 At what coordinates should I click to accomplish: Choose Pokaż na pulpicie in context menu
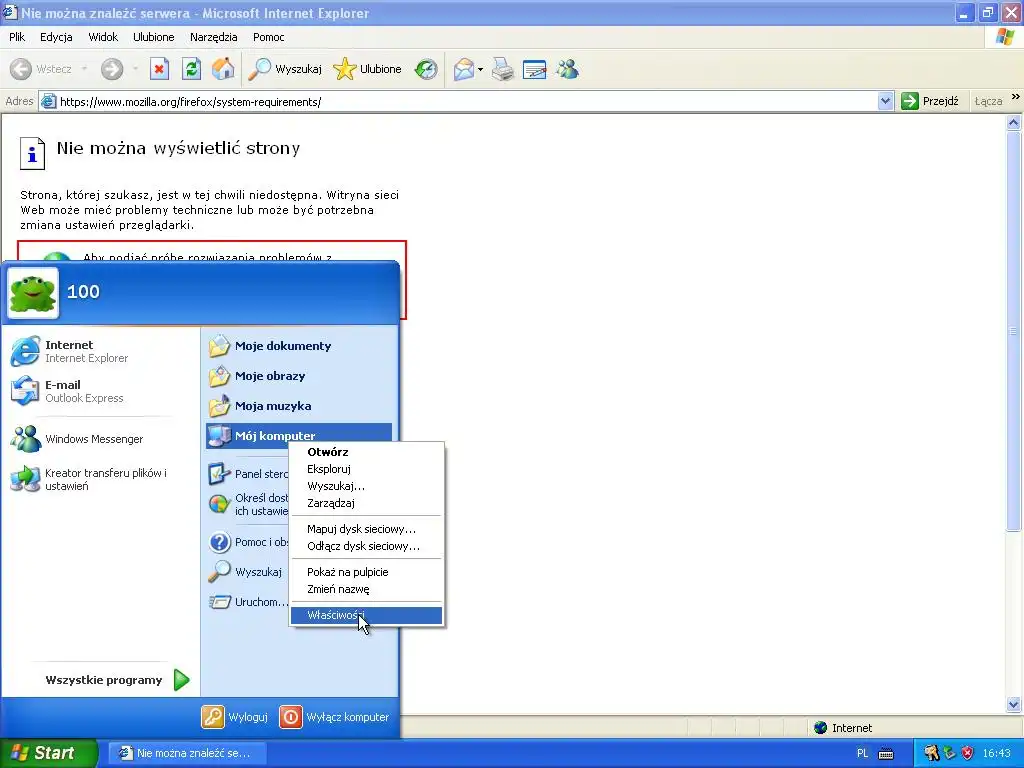tap(366, 572)
